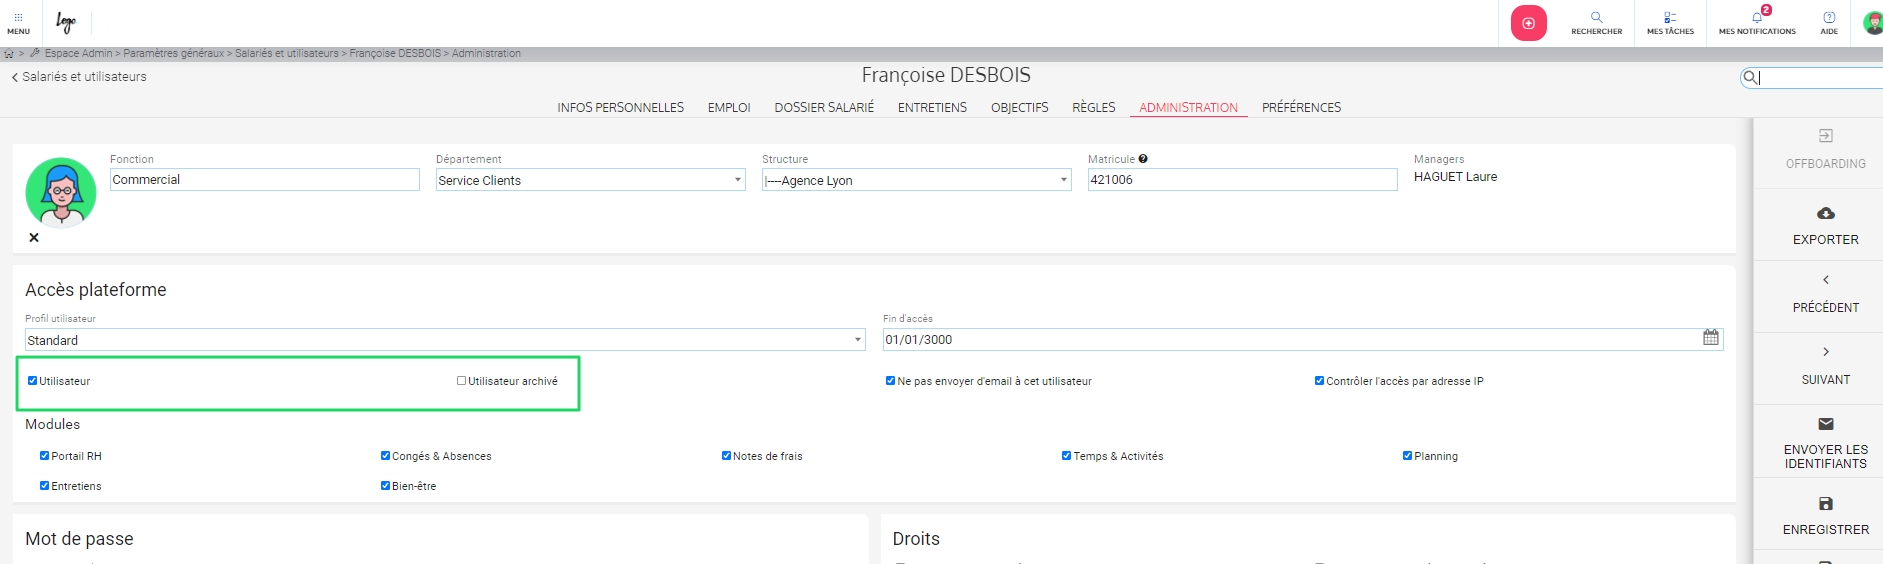
Task: Go back to Salariés et utilisateurs
Action: tap(79, 77)
